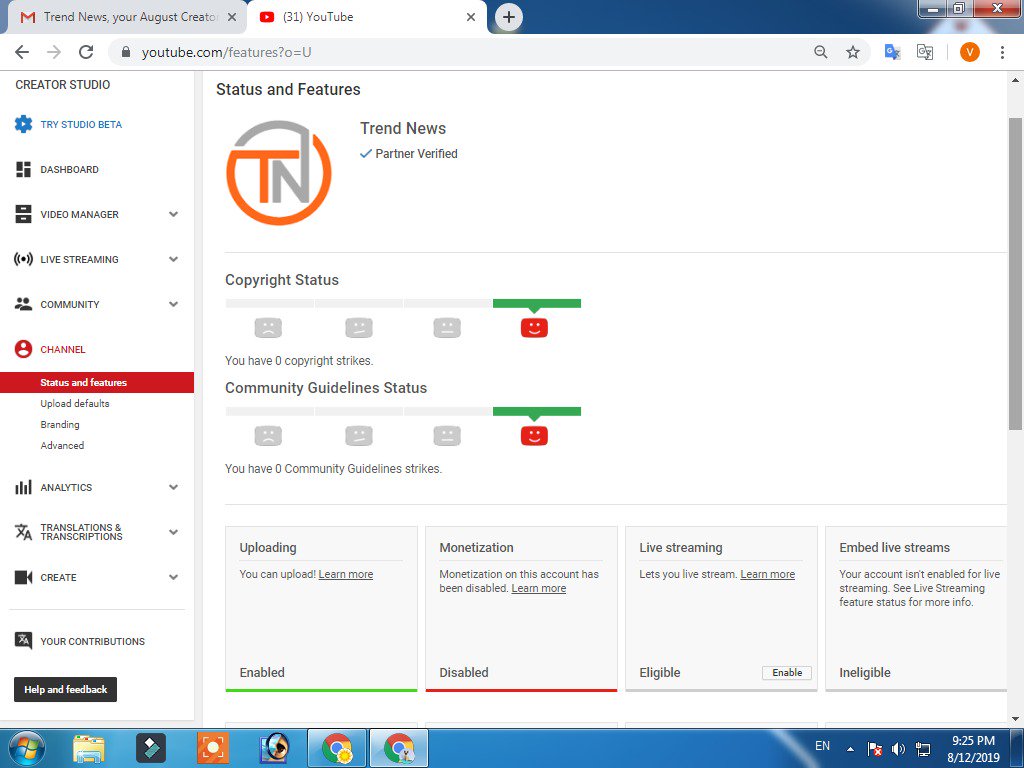Image resolution: width=1024 pixels, height=768 pixels.
Task: Click the Google Translate extension icon
Action: 892,52
